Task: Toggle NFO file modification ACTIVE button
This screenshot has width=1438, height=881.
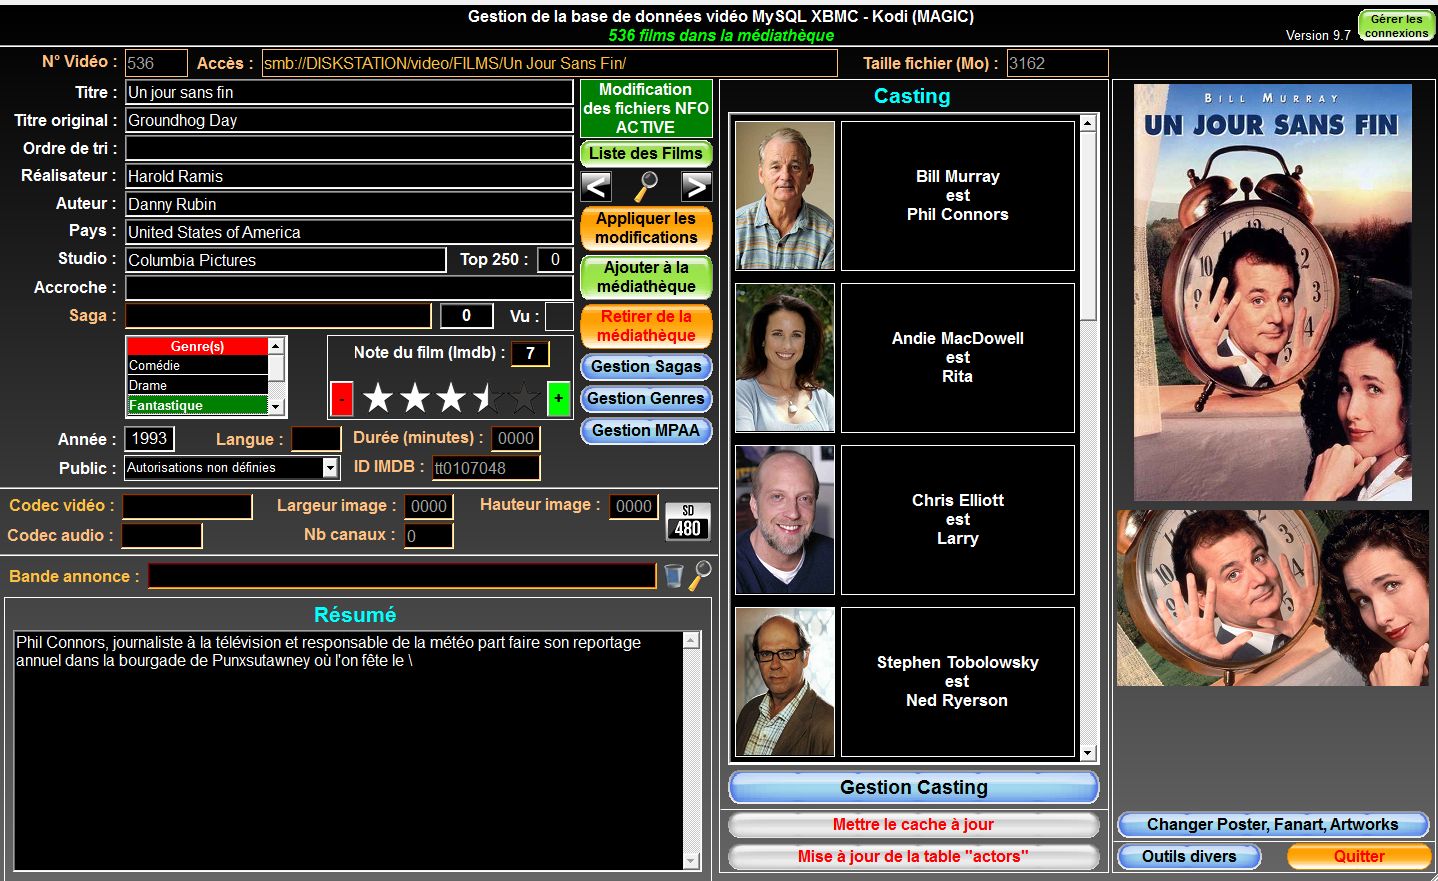Action: pyautogui.click(x=646, y=108)
